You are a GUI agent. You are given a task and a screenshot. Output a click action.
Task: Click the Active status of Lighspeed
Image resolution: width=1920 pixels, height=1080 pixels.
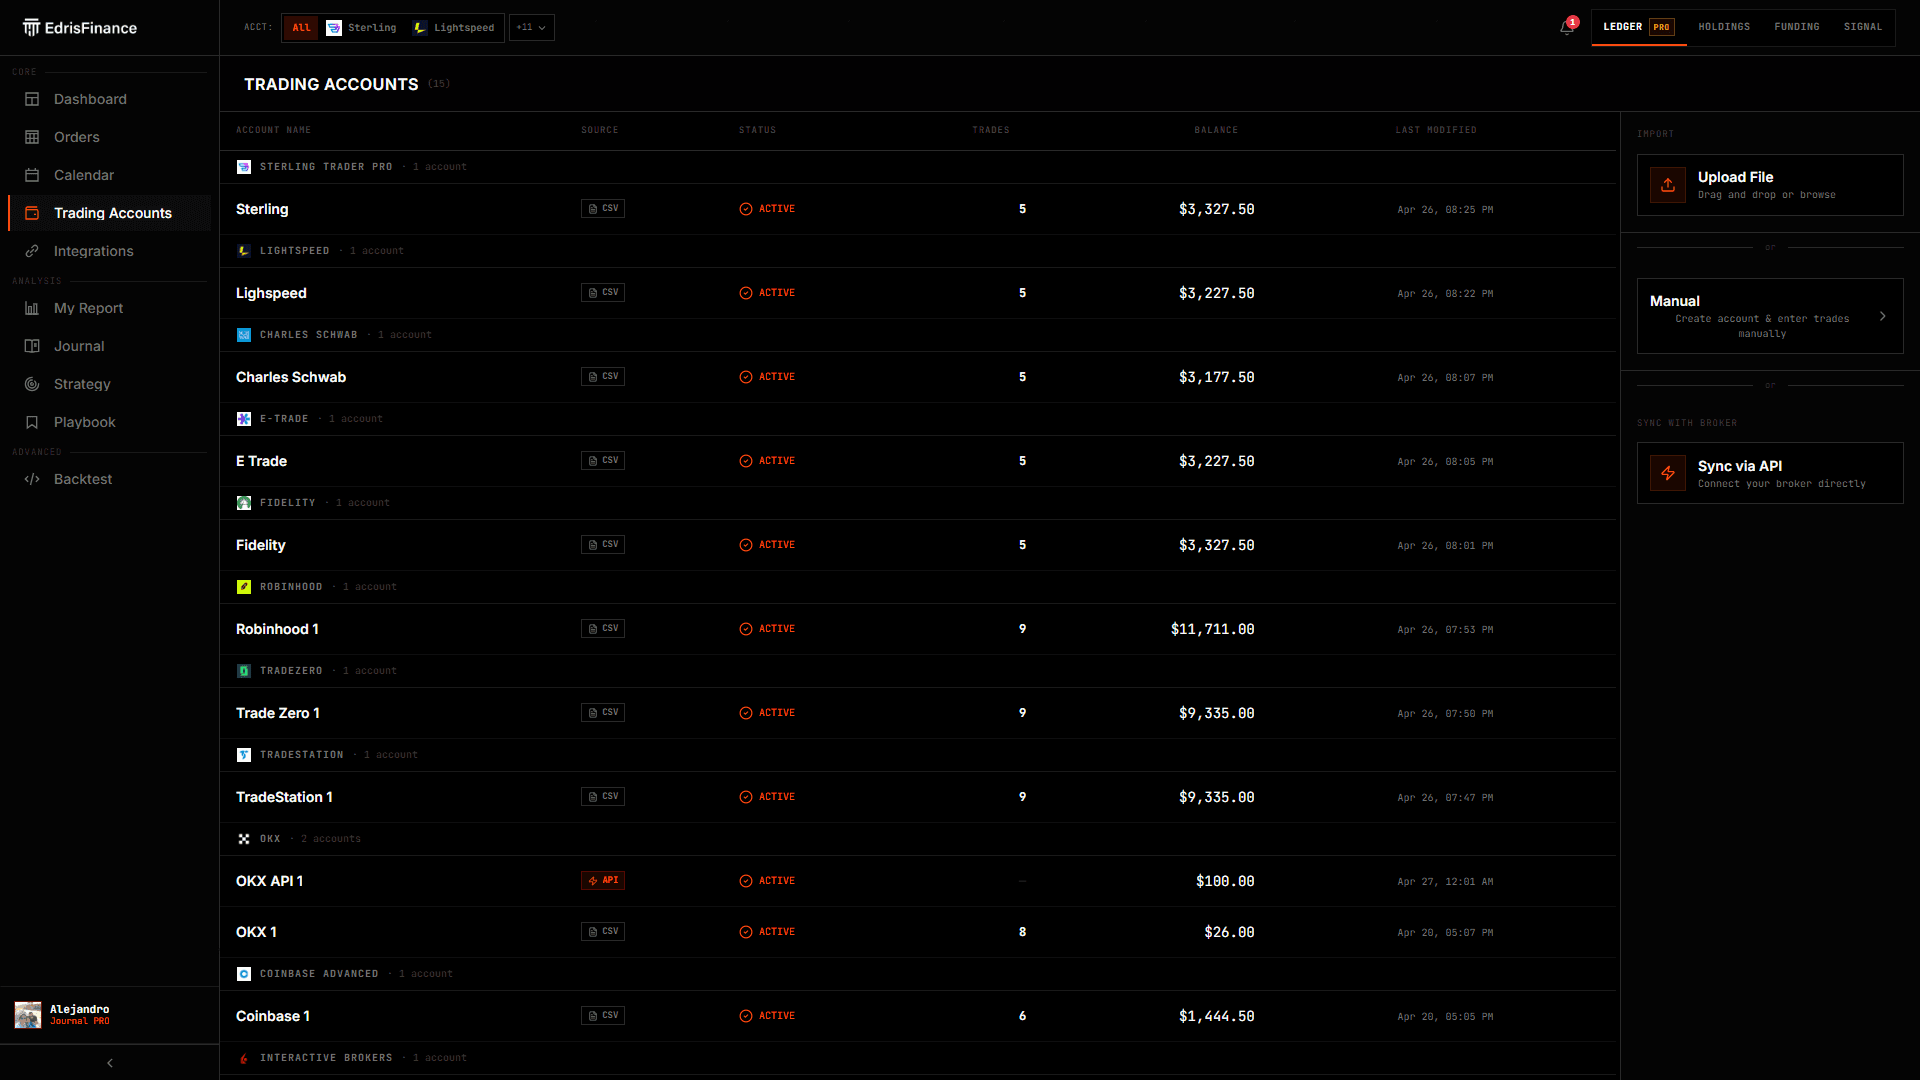tap(767, 293)
